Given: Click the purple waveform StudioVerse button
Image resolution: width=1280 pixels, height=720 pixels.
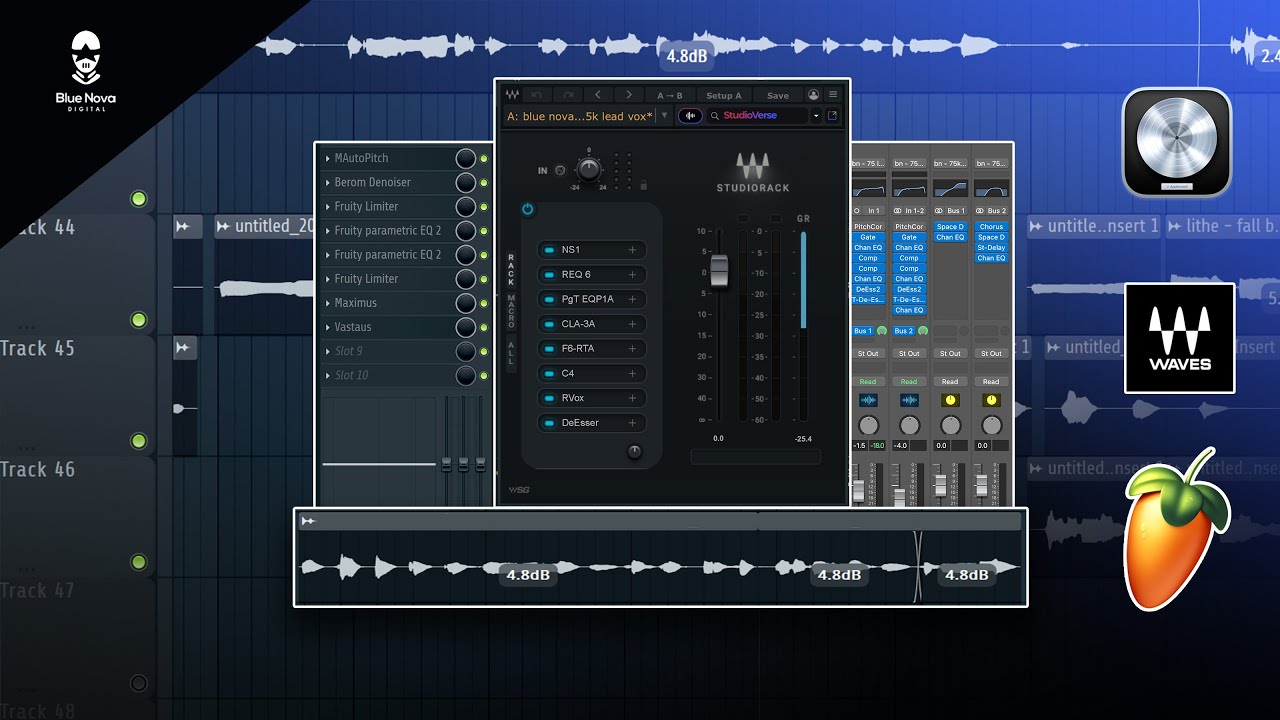Looking at the screenshot, I should [x=690, y=116].
